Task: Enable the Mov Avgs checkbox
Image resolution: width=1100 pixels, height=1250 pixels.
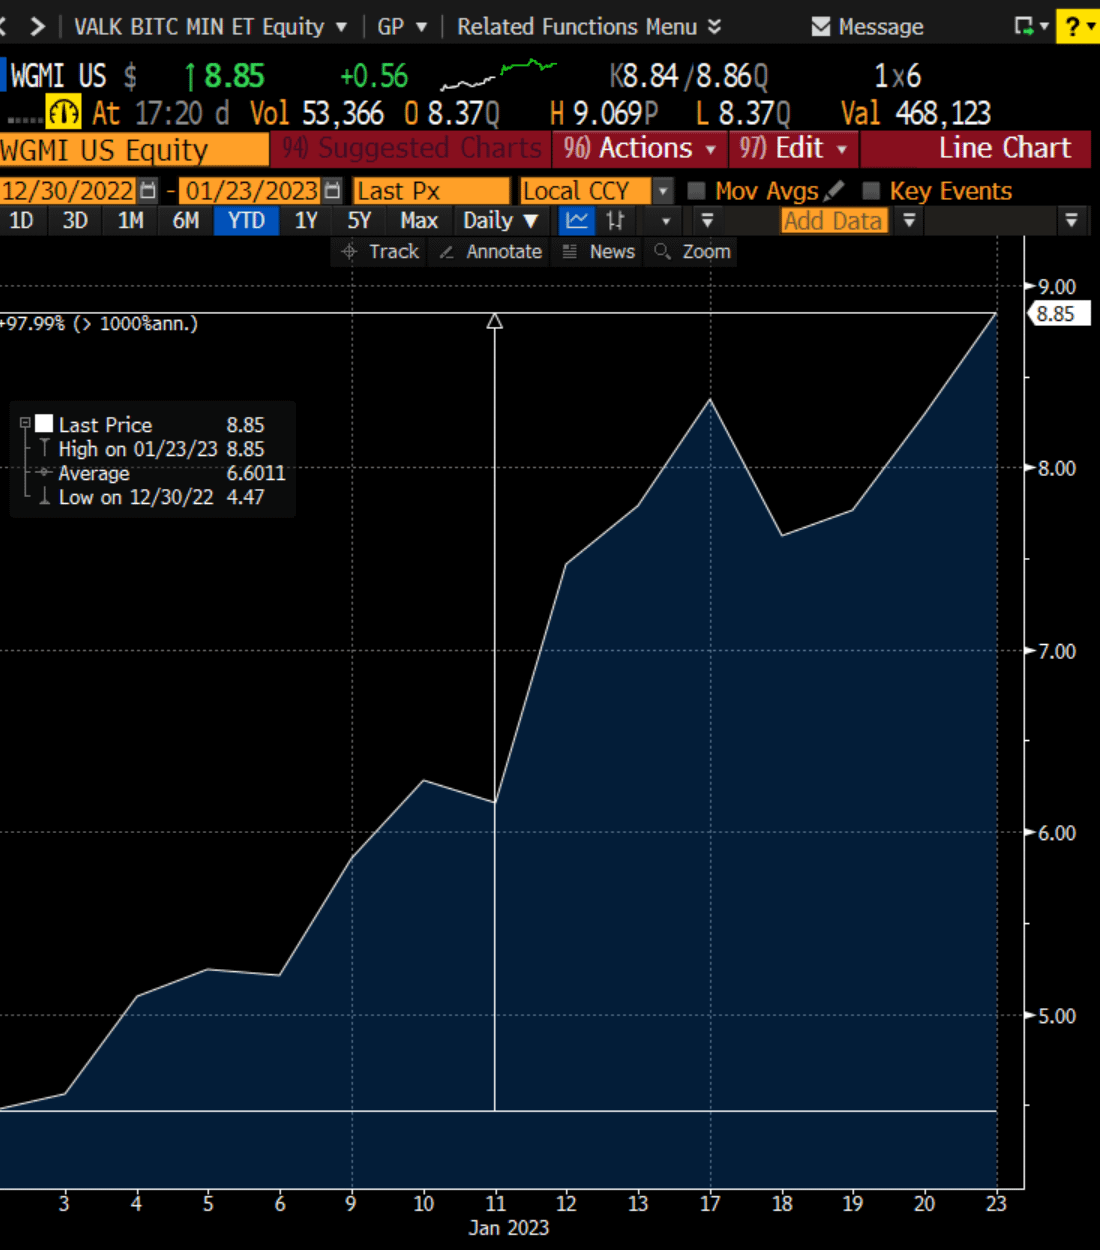Action: coord(697,190)
